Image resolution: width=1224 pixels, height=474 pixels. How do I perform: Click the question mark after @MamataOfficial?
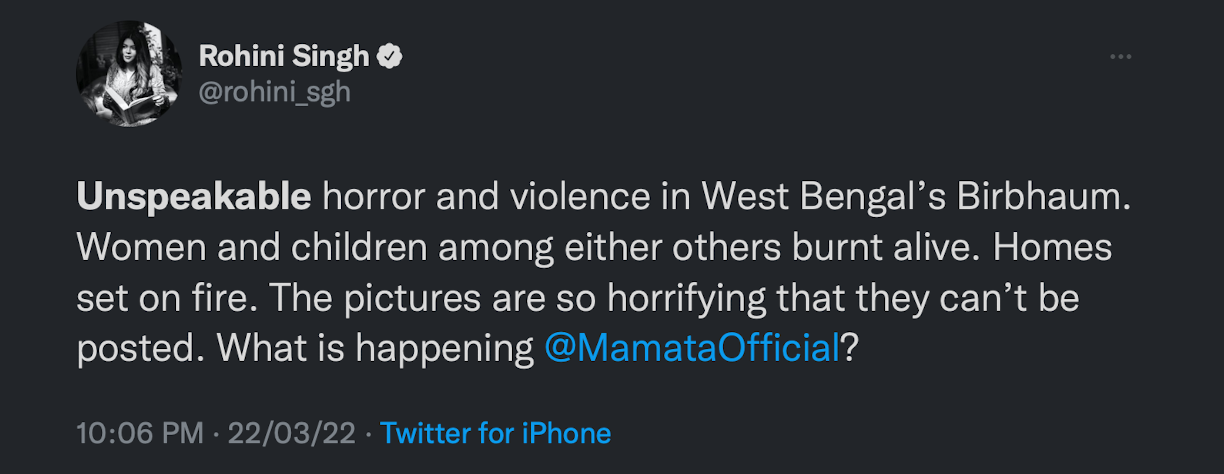[850, 347]
